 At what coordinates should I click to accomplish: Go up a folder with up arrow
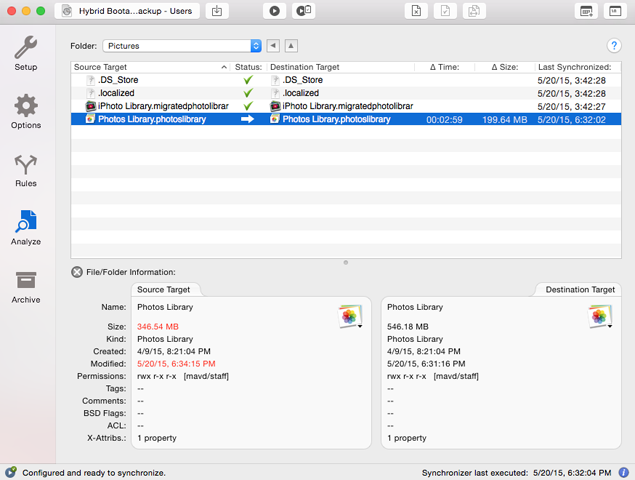click(x=291, y=46)
